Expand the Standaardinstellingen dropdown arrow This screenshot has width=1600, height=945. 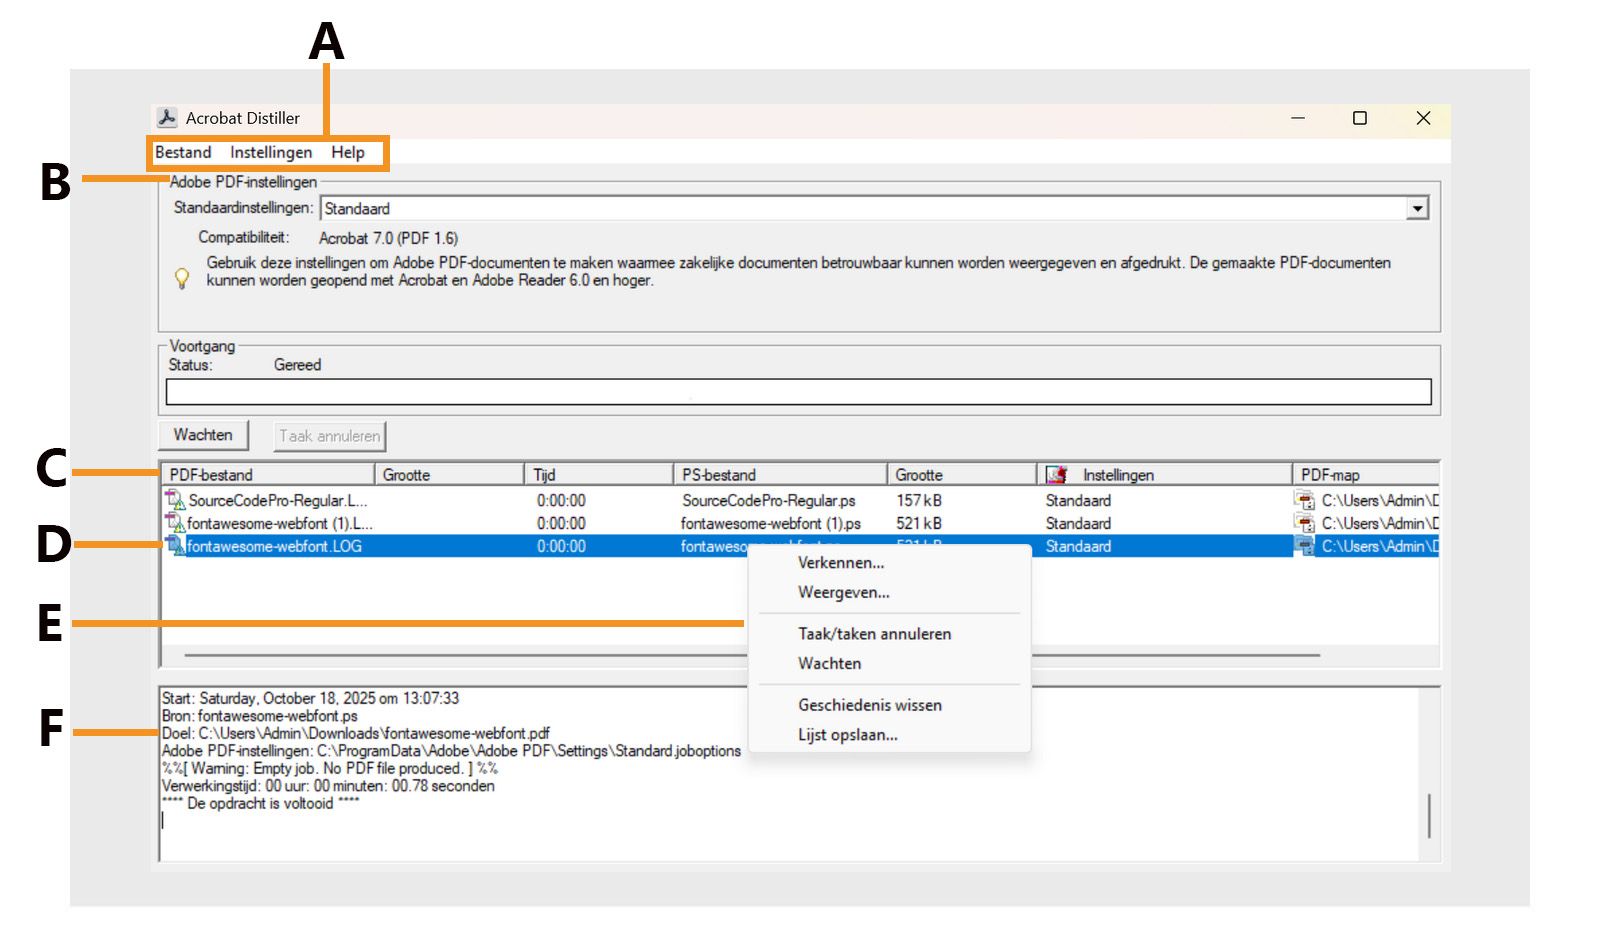1417,208
